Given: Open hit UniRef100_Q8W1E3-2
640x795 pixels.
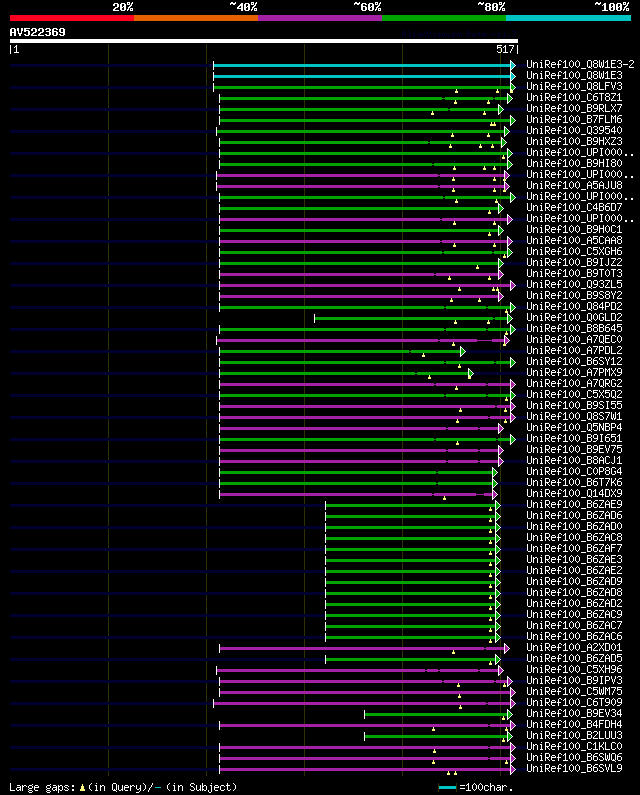Looking at the screenshot, I should (x=580, y=64).
